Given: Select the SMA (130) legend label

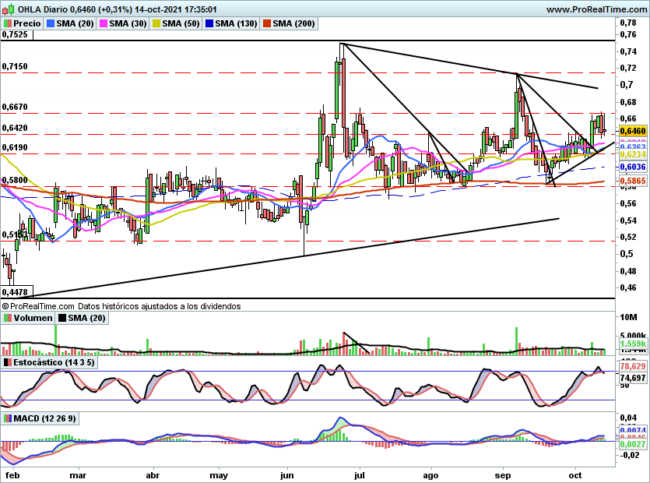Looking at the screenshot, I should pyautogui.click(x=236, y=24).
